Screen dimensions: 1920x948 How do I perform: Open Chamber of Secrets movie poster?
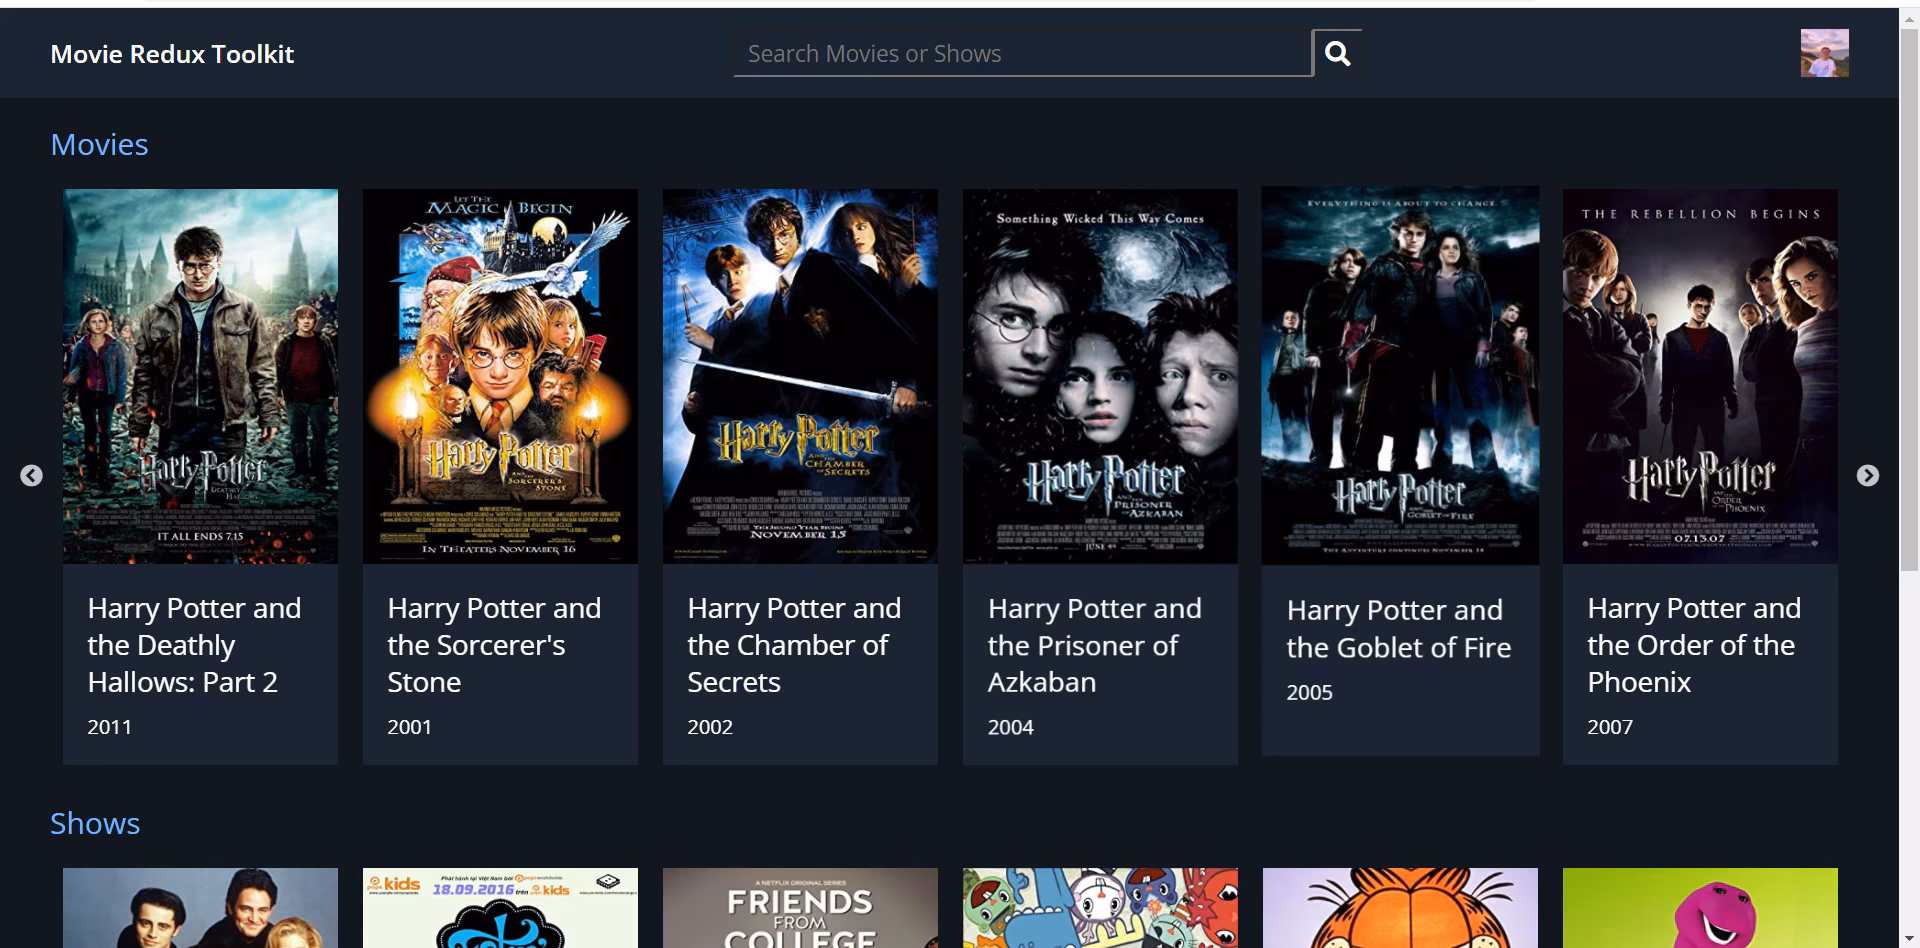point(800,376)
